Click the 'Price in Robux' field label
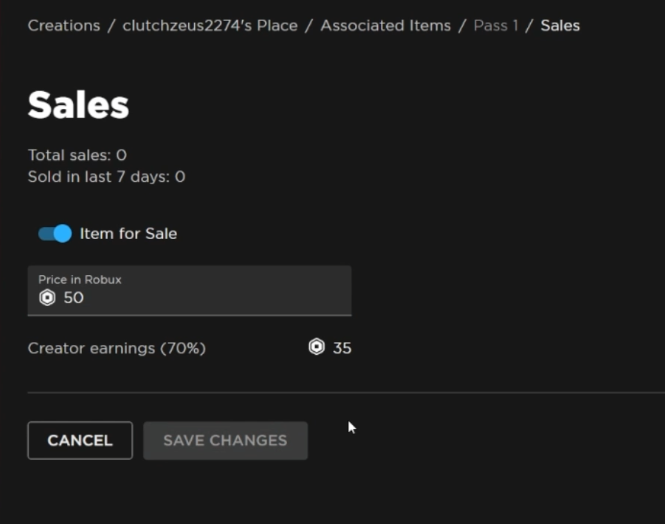Screen dimensions: 665x524 79,280
